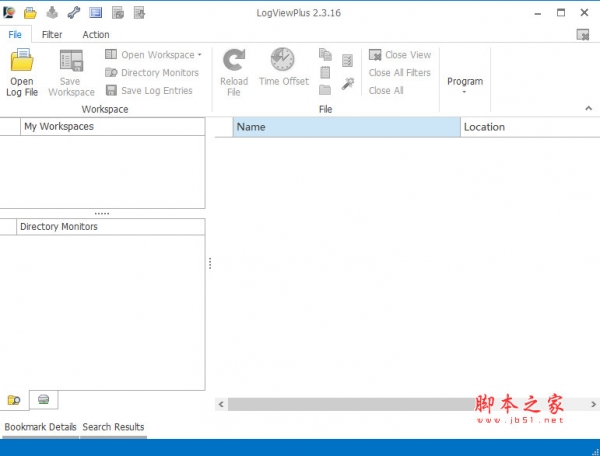Open the Open Workspace dropdown
This screenshot has width=600, height=456.
point(153,55)
